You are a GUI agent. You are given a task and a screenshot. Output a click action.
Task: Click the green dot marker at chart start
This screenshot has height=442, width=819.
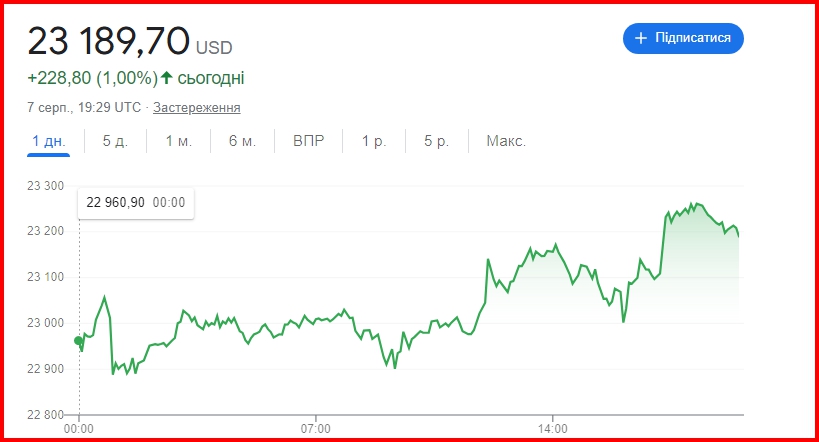pyautogui.click(x=78, y=341)
